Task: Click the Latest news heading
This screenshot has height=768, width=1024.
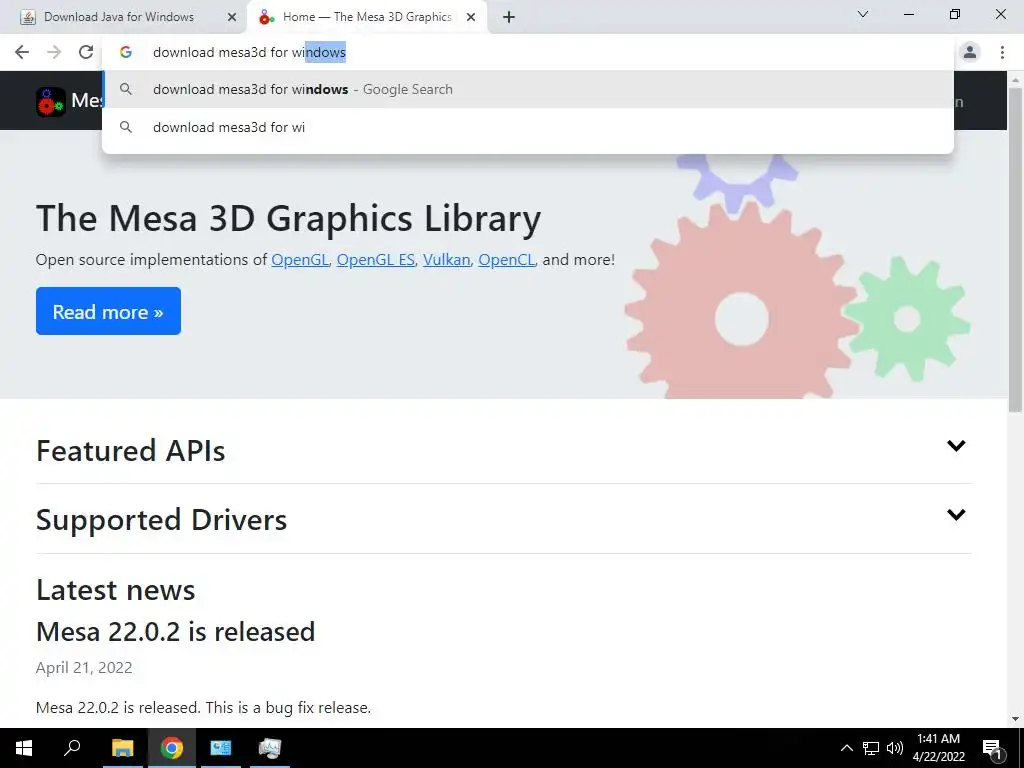Action: tap(116, 590)
